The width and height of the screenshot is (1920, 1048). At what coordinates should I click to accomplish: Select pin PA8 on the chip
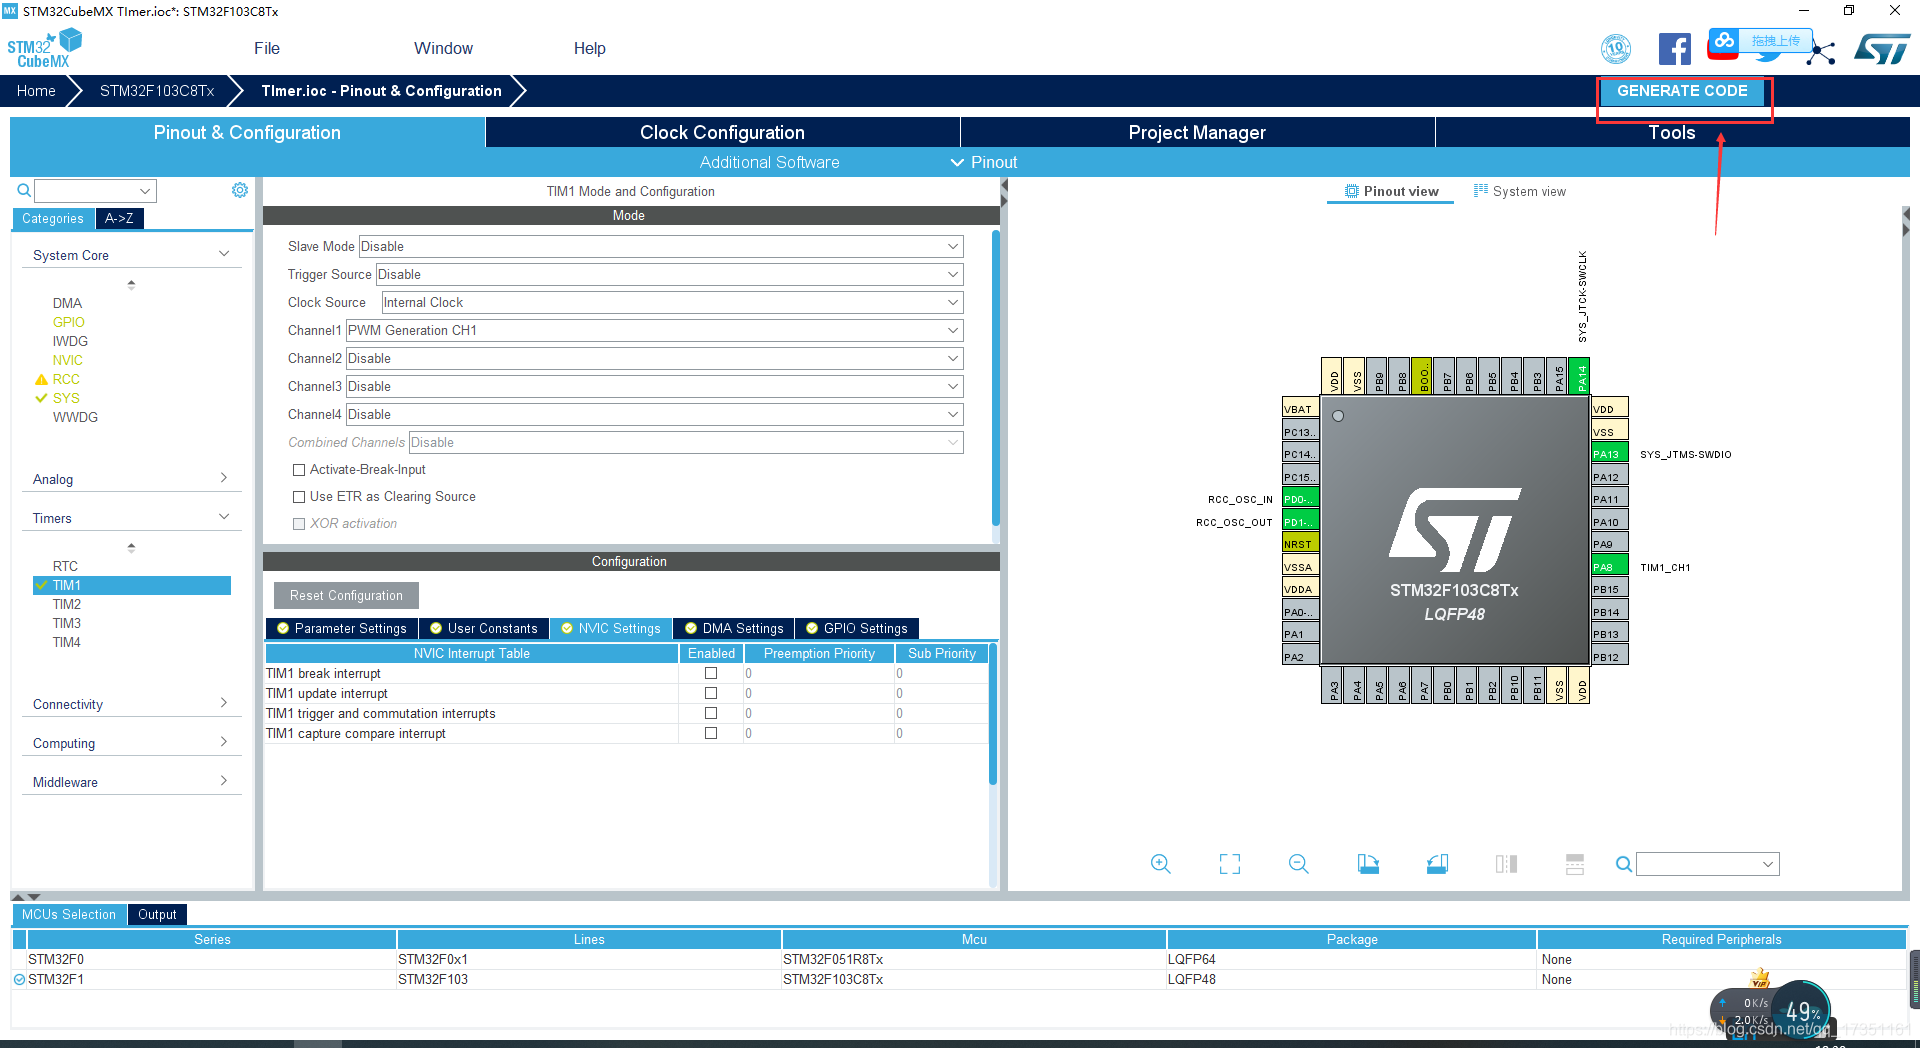click(1609, 566)
